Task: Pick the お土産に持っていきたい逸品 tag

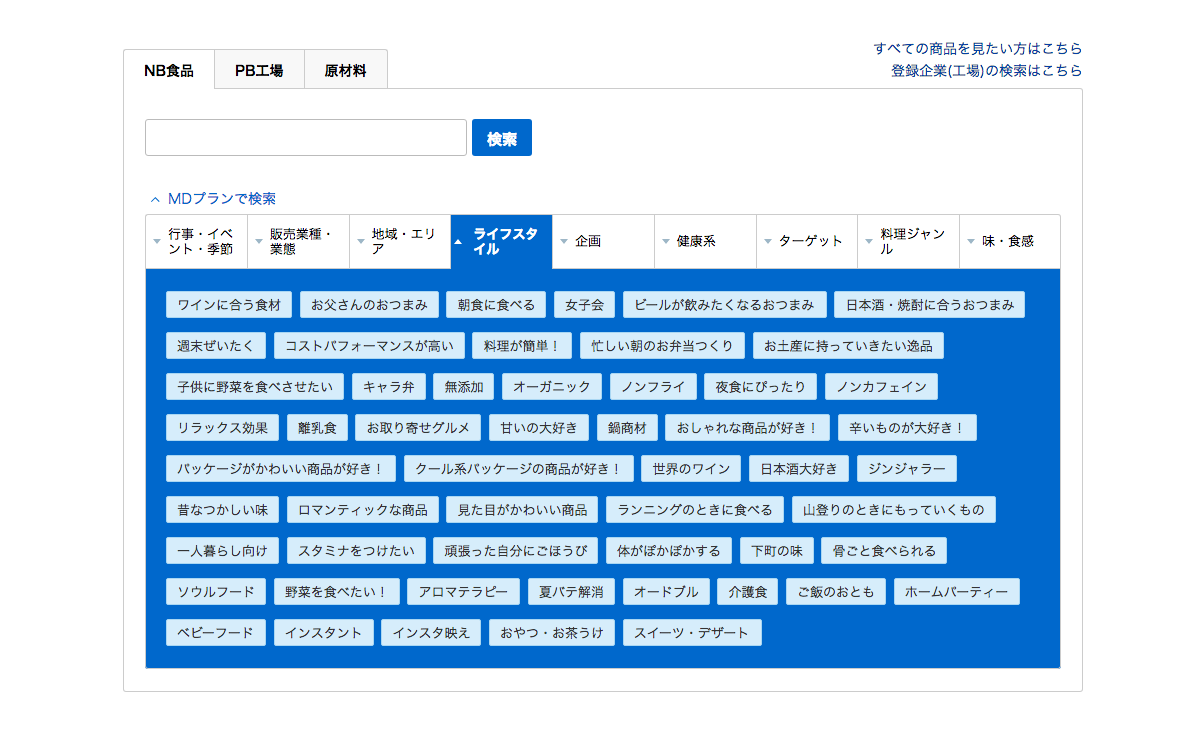Action: click(x=848, y=345)
